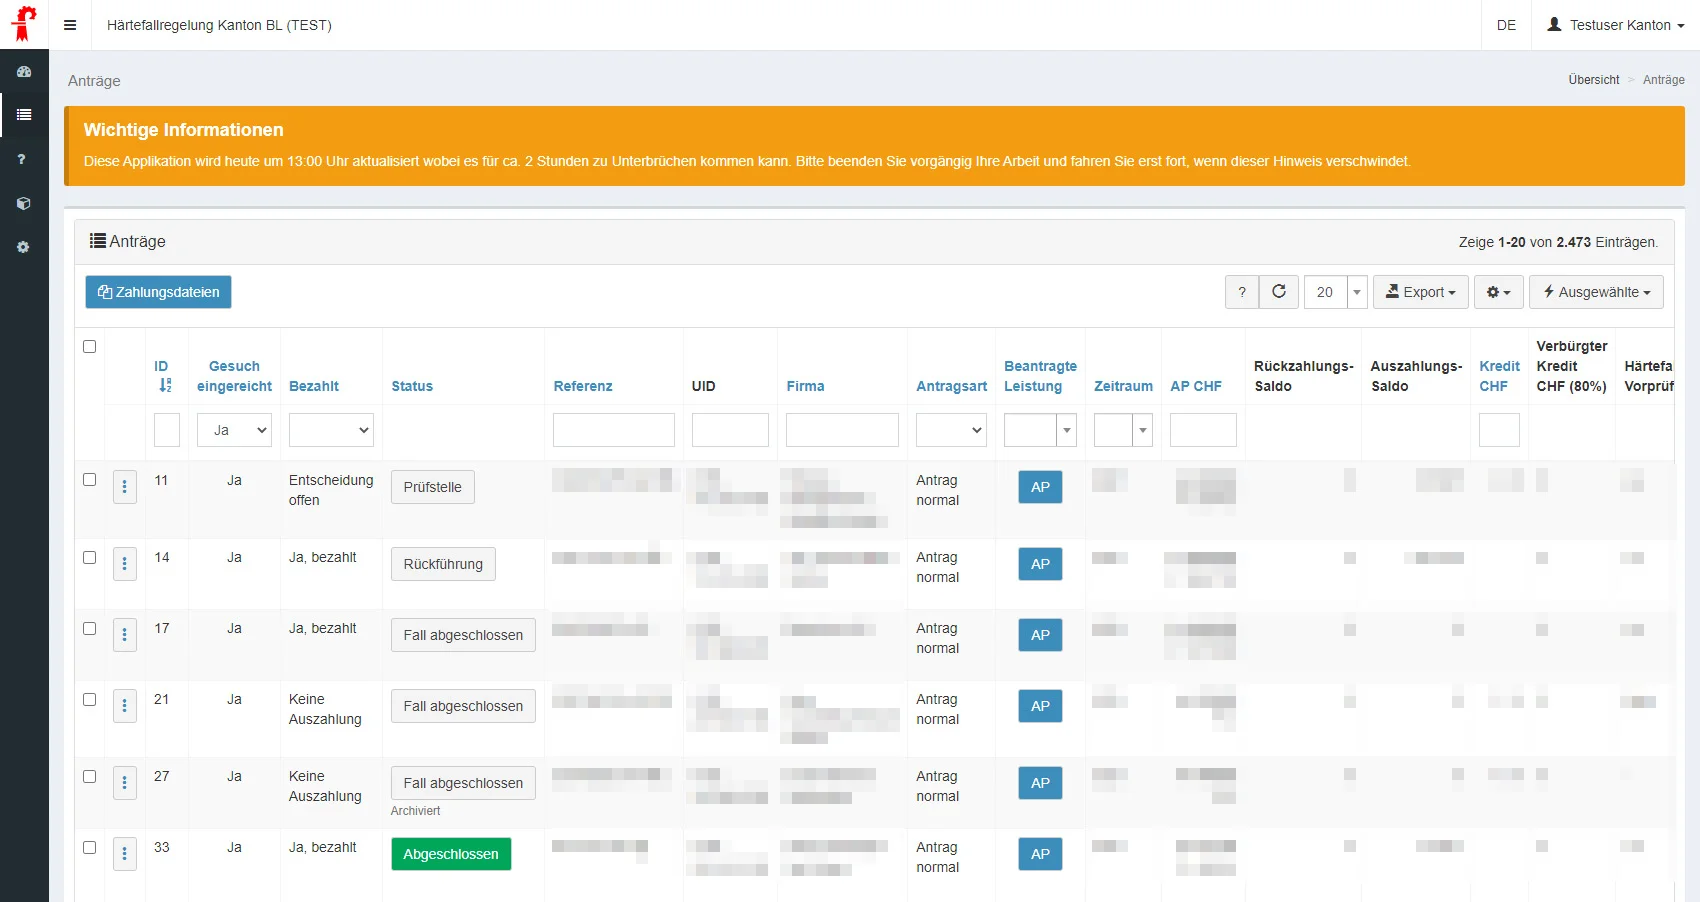Click the refresh table button
Viewport: 1700px width, 902px height.
click(x=1279, y=292)
